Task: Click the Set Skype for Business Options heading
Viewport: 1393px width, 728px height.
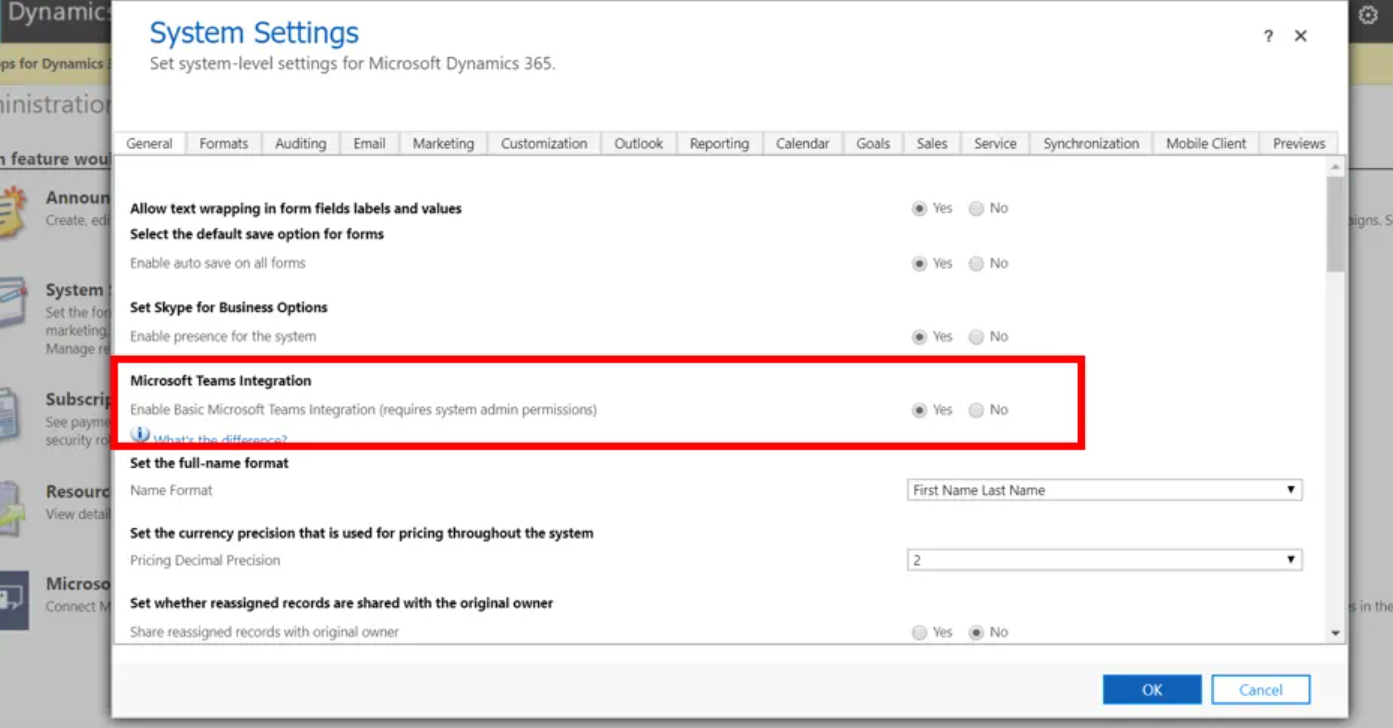Action: [x=229, y=307]
